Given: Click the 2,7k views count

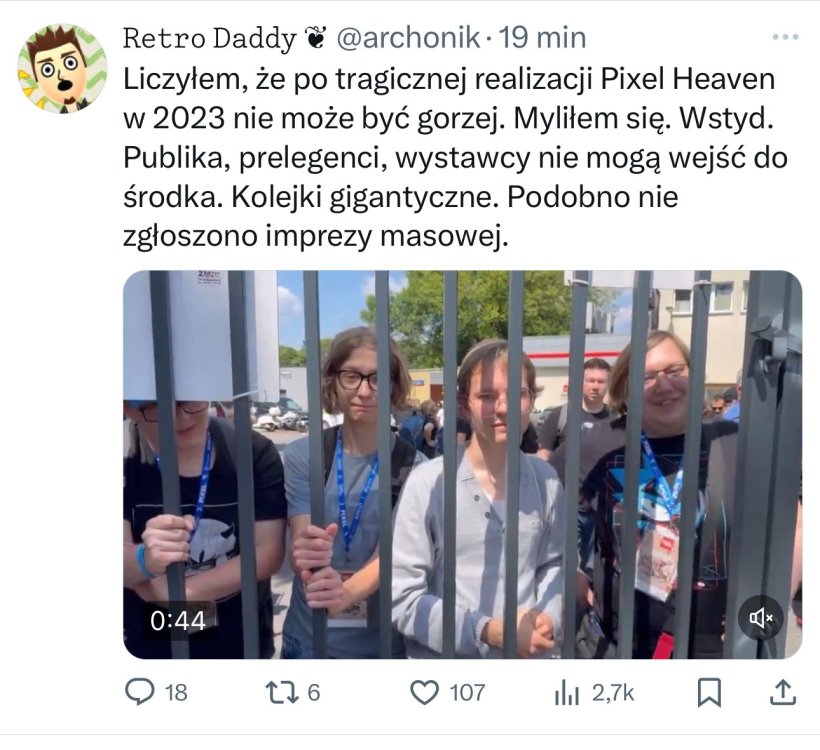Looking at the screenshot, I should pos(613,693).
